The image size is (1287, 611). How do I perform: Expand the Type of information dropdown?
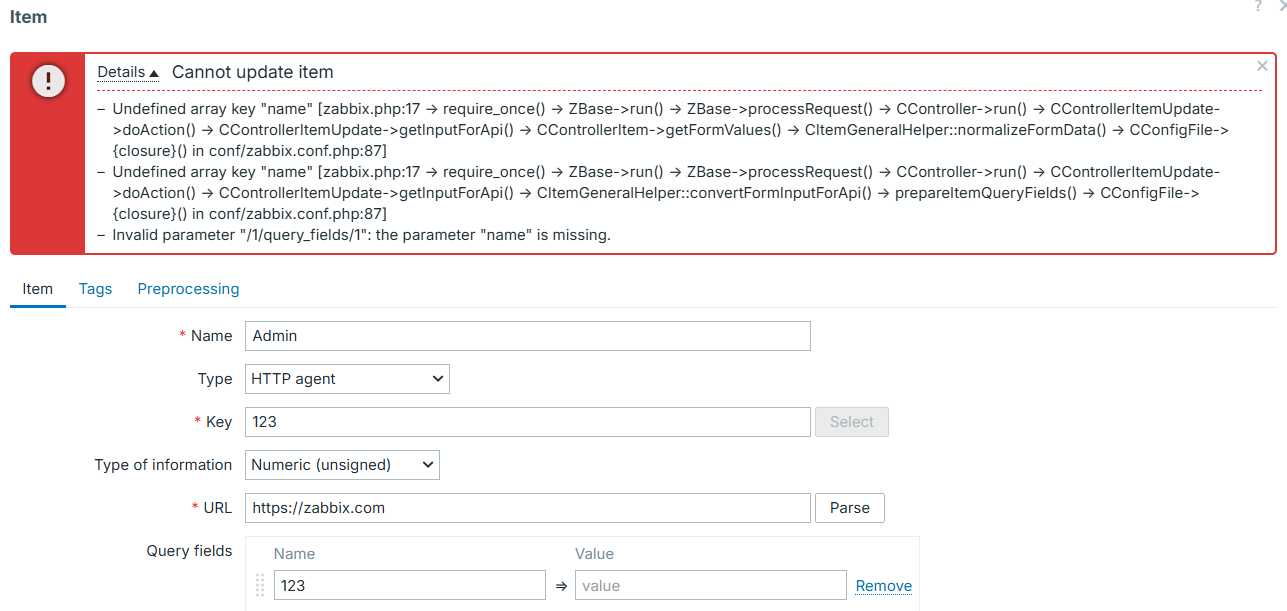click(x=342, y=465)
